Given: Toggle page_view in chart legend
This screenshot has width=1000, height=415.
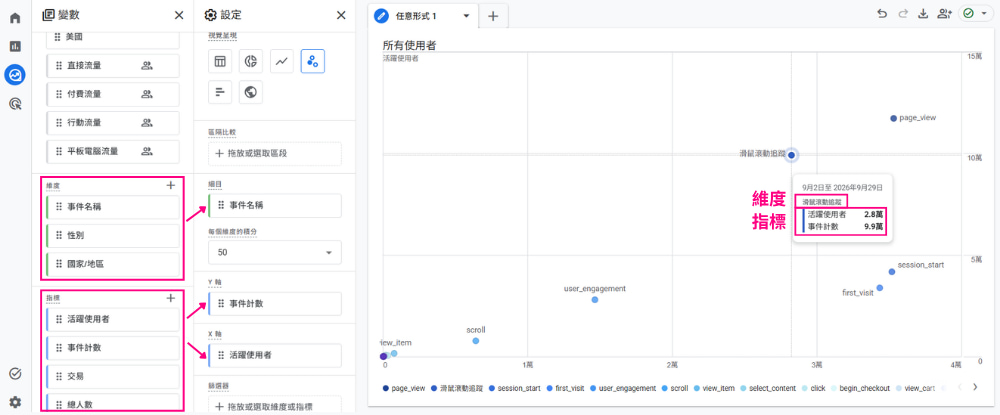Looking at the screenshot, I should click(x=404, y=388).
